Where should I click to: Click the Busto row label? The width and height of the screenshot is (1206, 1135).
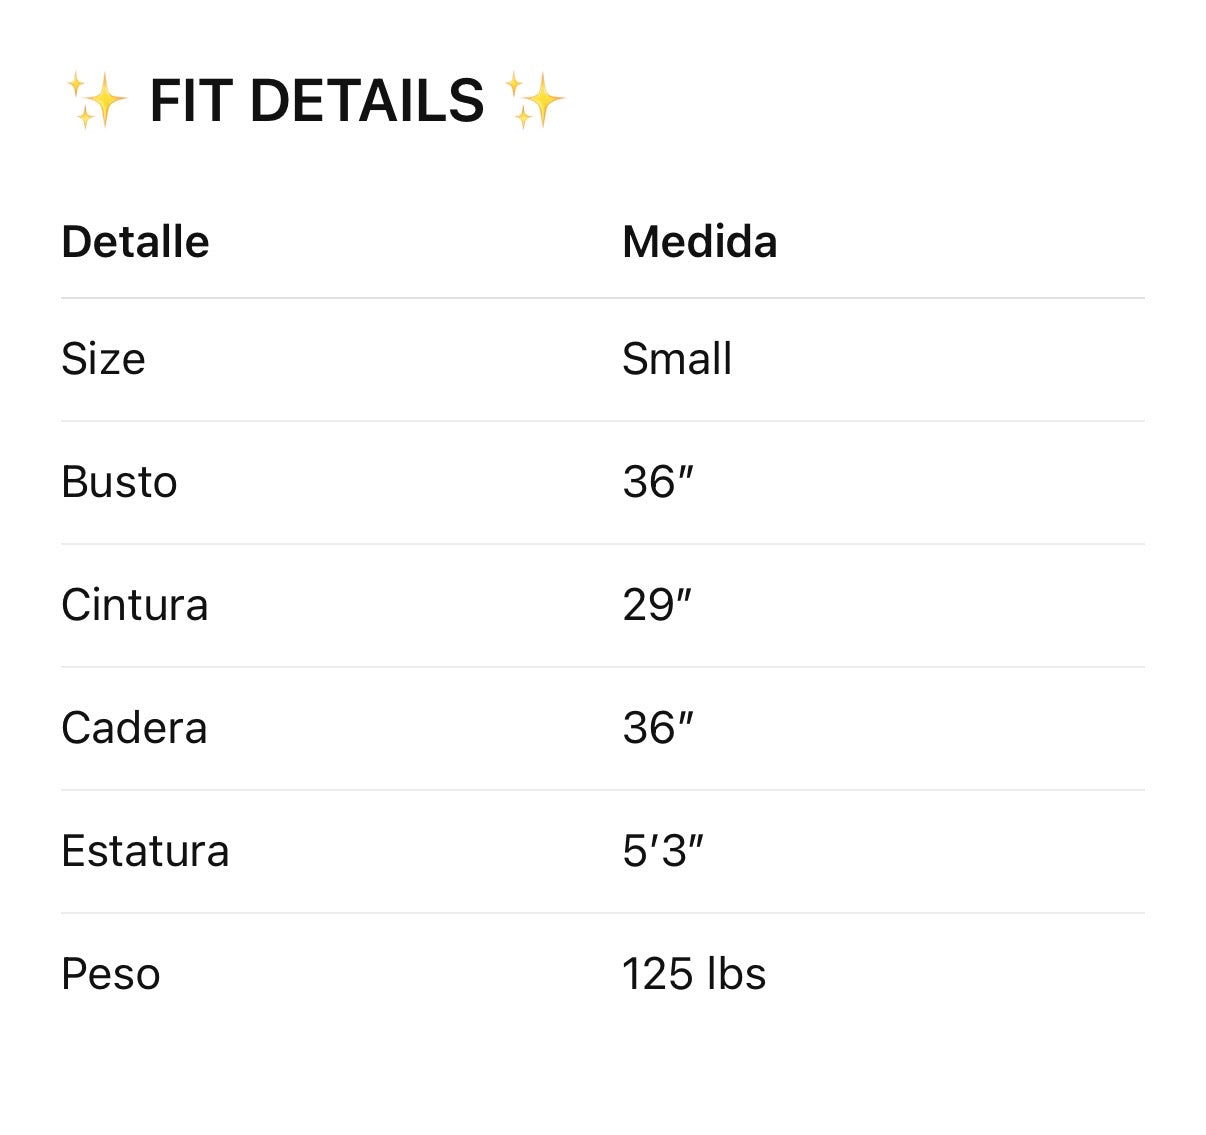coord(119,482)
